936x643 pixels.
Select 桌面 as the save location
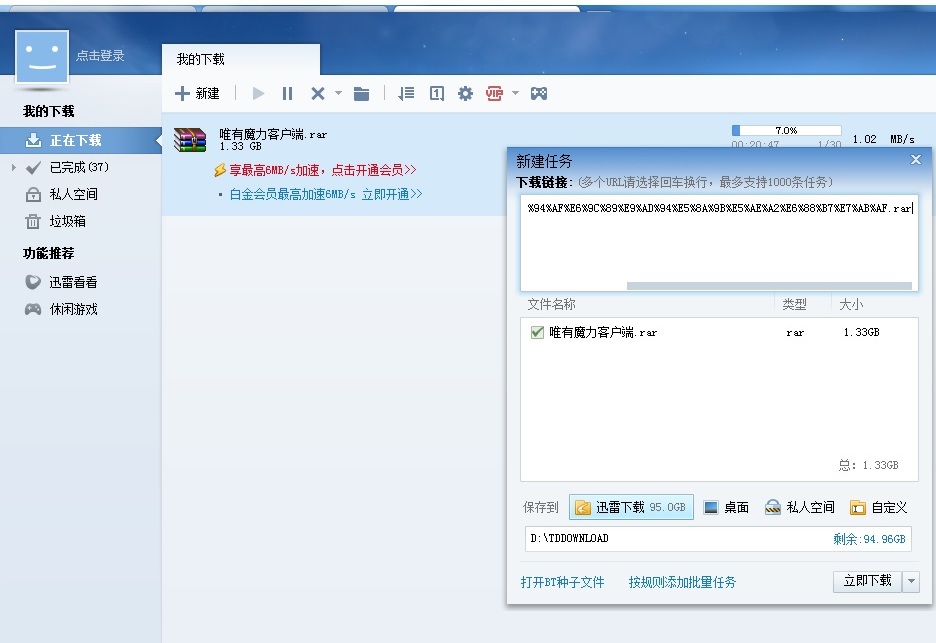(726, 507)
